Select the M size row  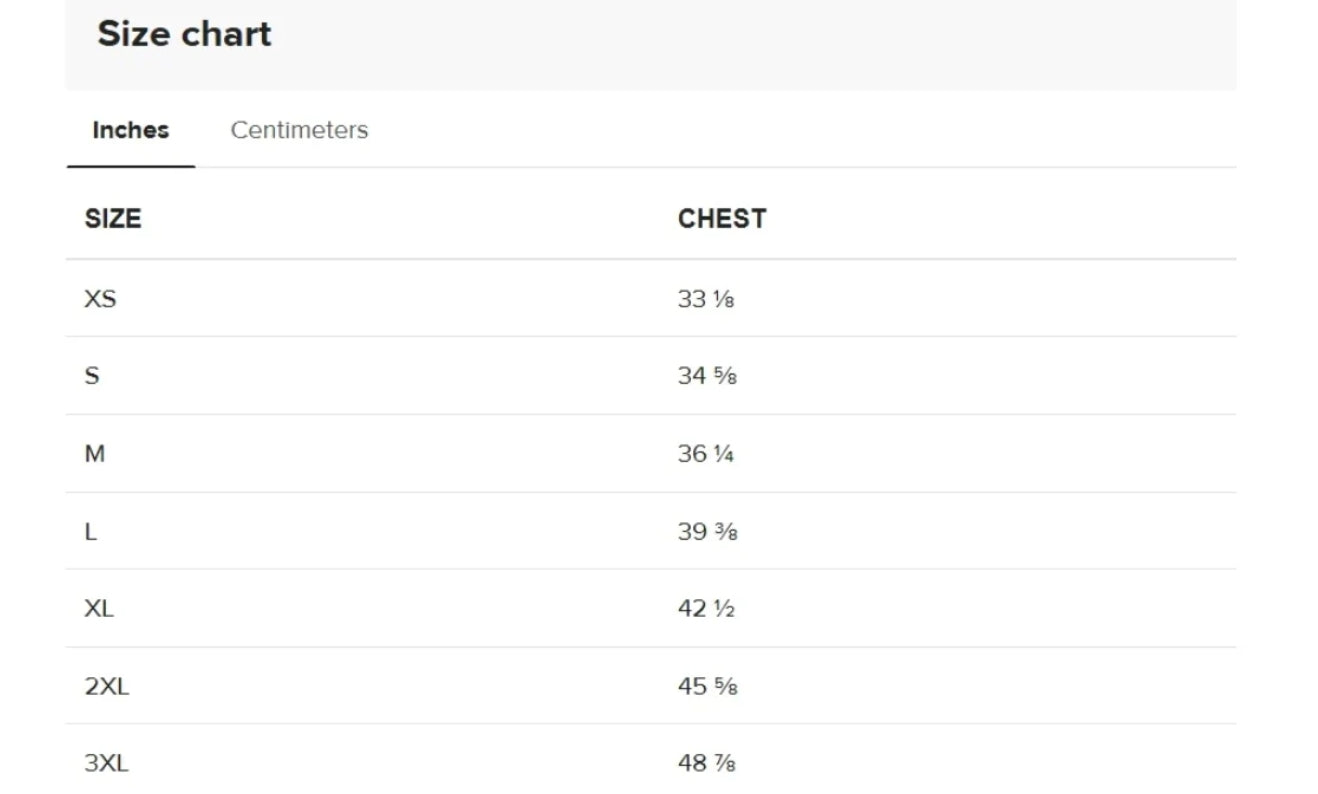(651, 454)
